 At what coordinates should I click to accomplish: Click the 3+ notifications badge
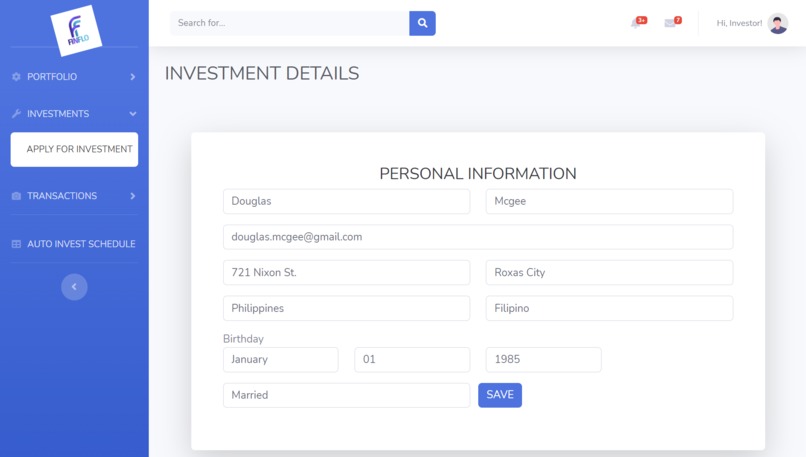[x=642, y=20]
